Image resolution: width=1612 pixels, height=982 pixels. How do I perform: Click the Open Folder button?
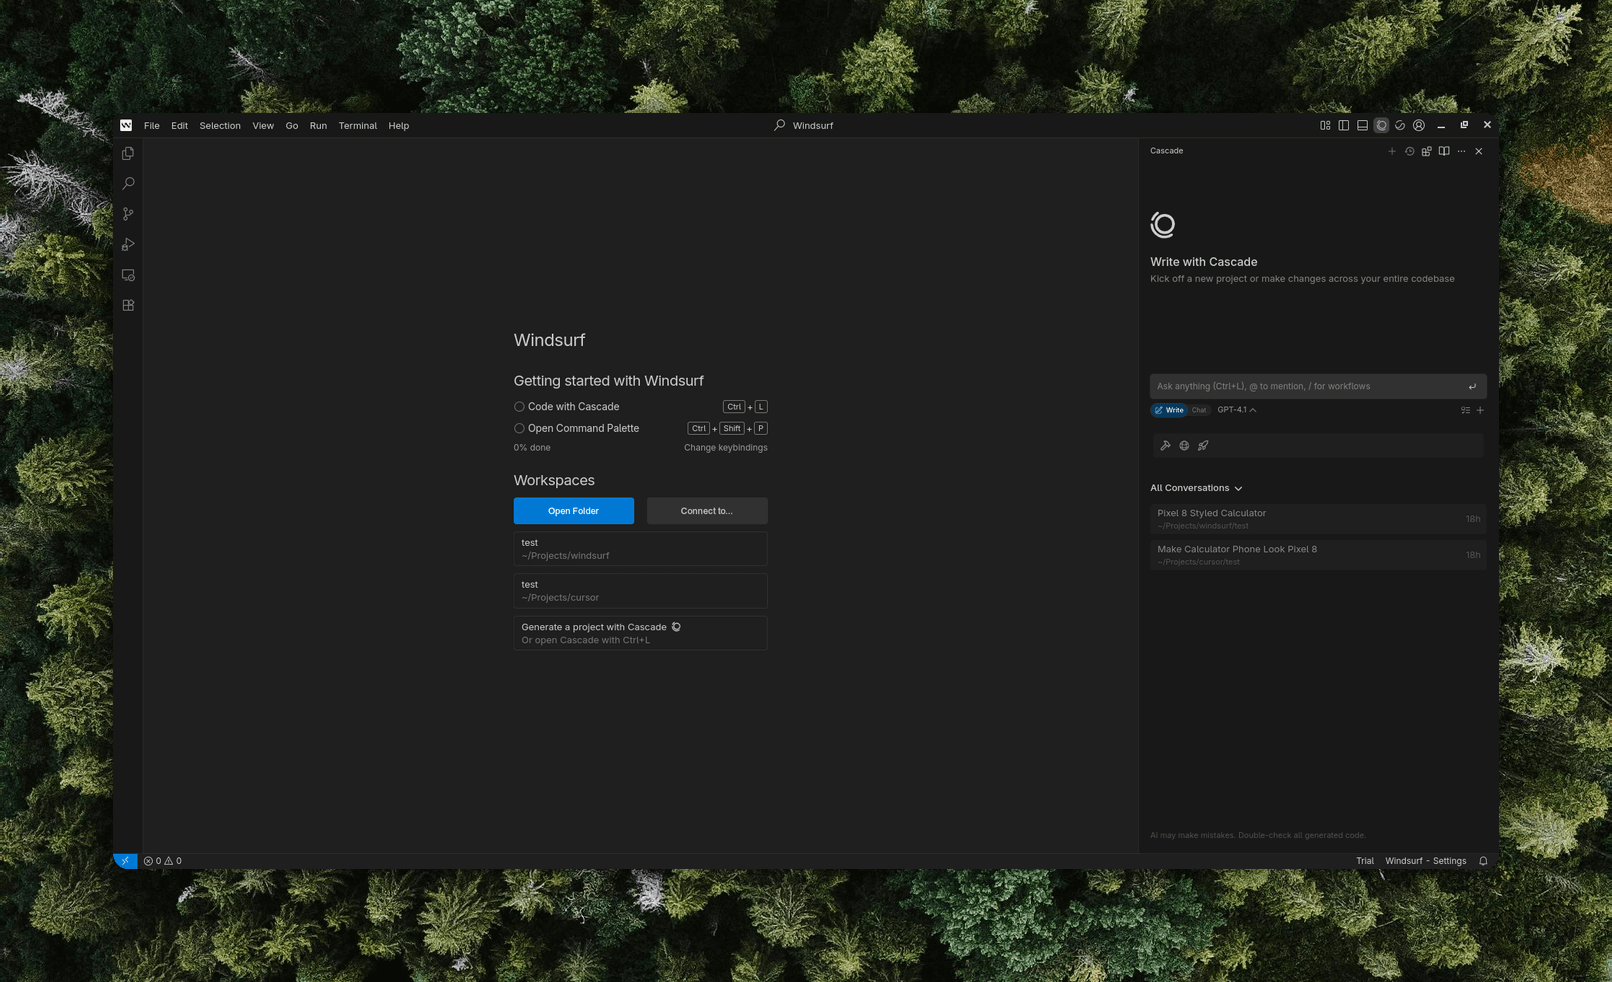tap(574, 511)
